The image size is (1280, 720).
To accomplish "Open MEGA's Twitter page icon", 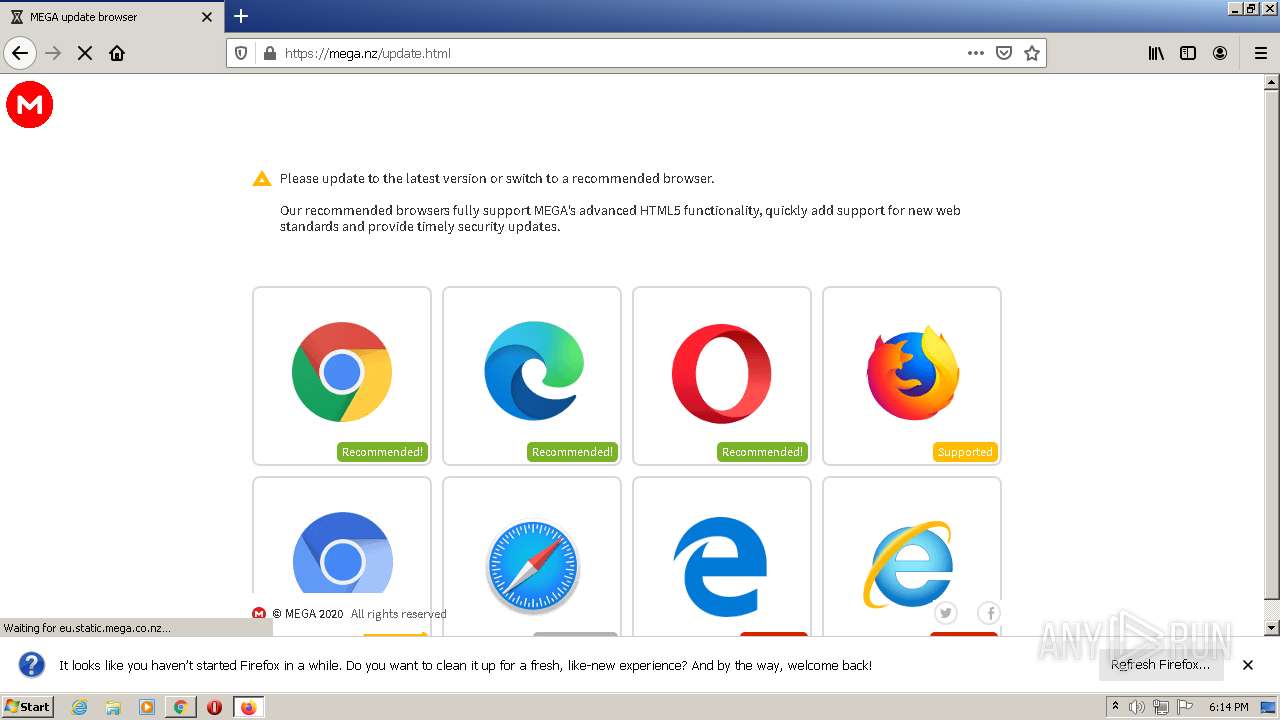I will coord(946,613).
